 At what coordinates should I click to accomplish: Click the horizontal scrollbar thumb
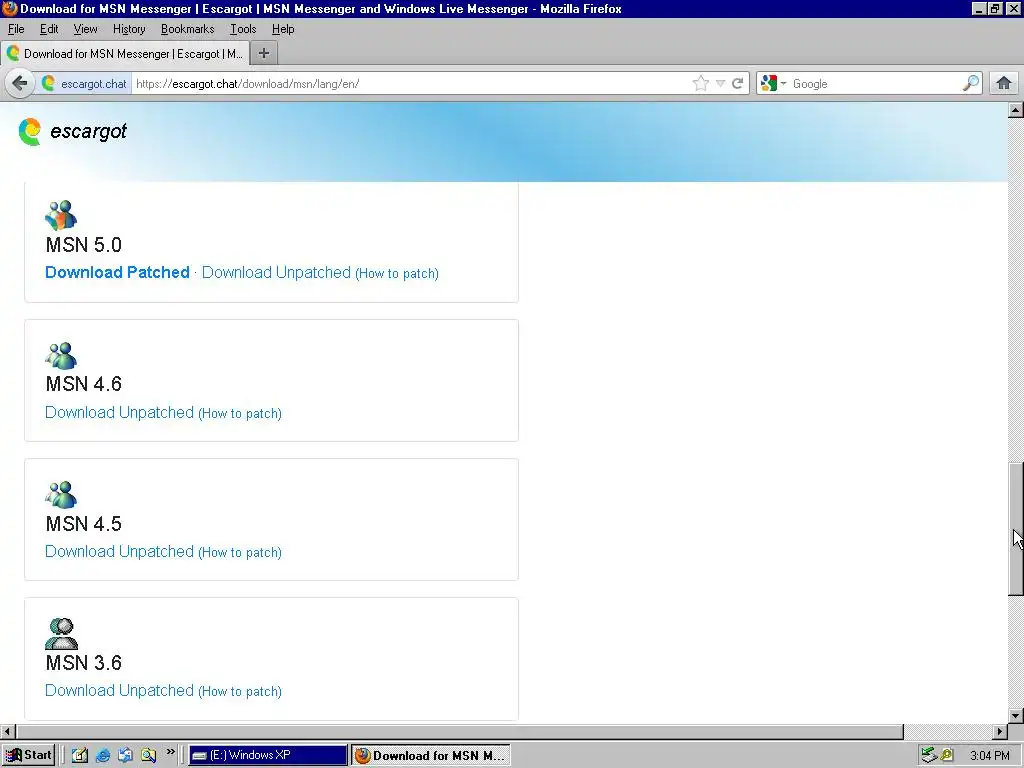pyautogui.click(x=460, y=731)
